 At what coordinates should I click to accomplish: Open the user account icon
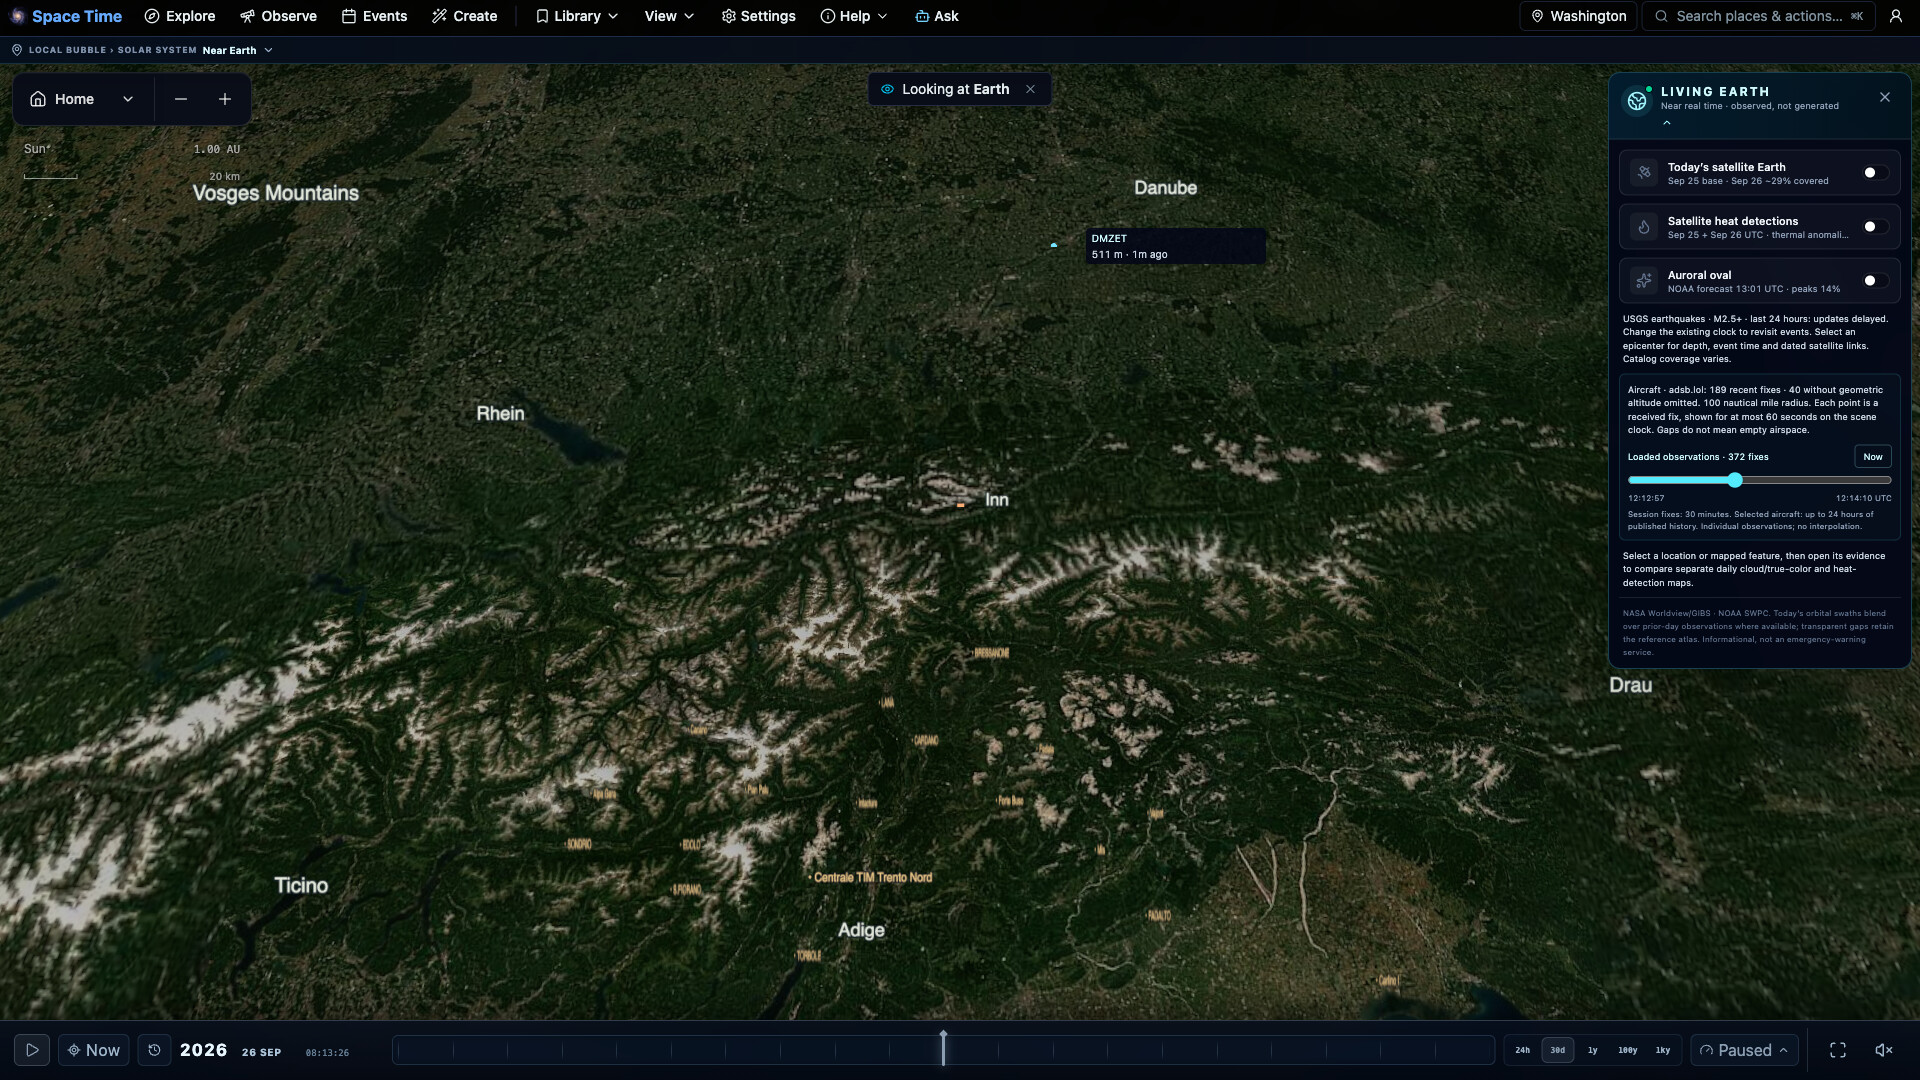[x=1895, y=16]
